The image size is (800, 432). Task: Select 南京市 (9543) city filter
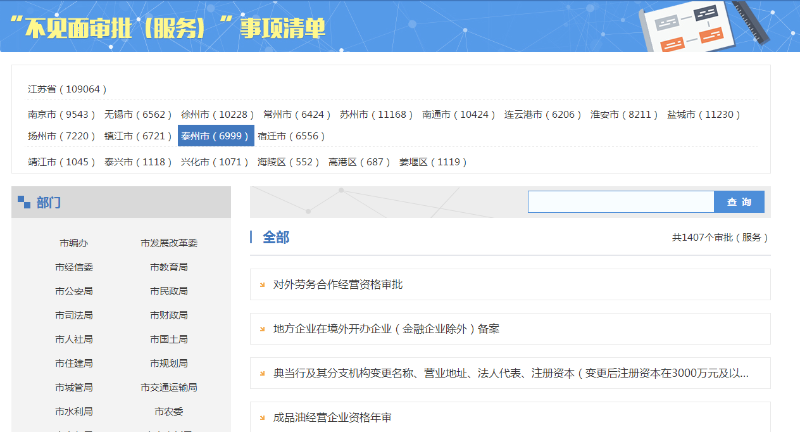[x=61, y=115]
